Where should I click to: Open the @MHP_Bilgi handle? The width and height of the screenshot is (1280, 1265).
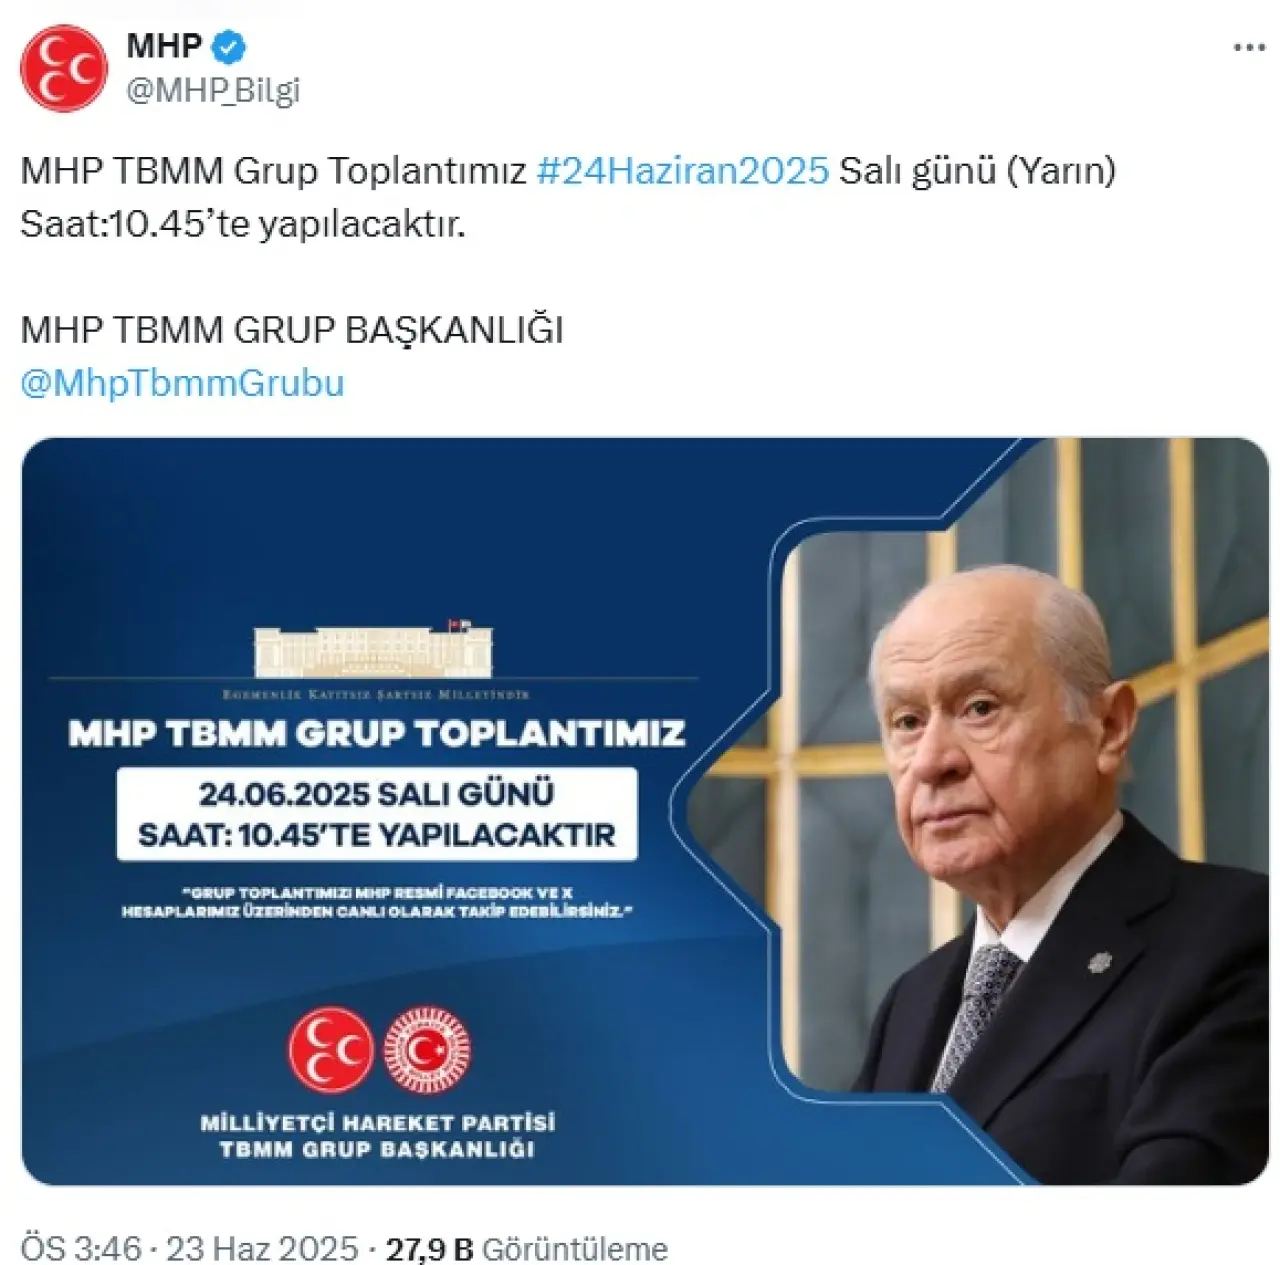click(213, 90)
